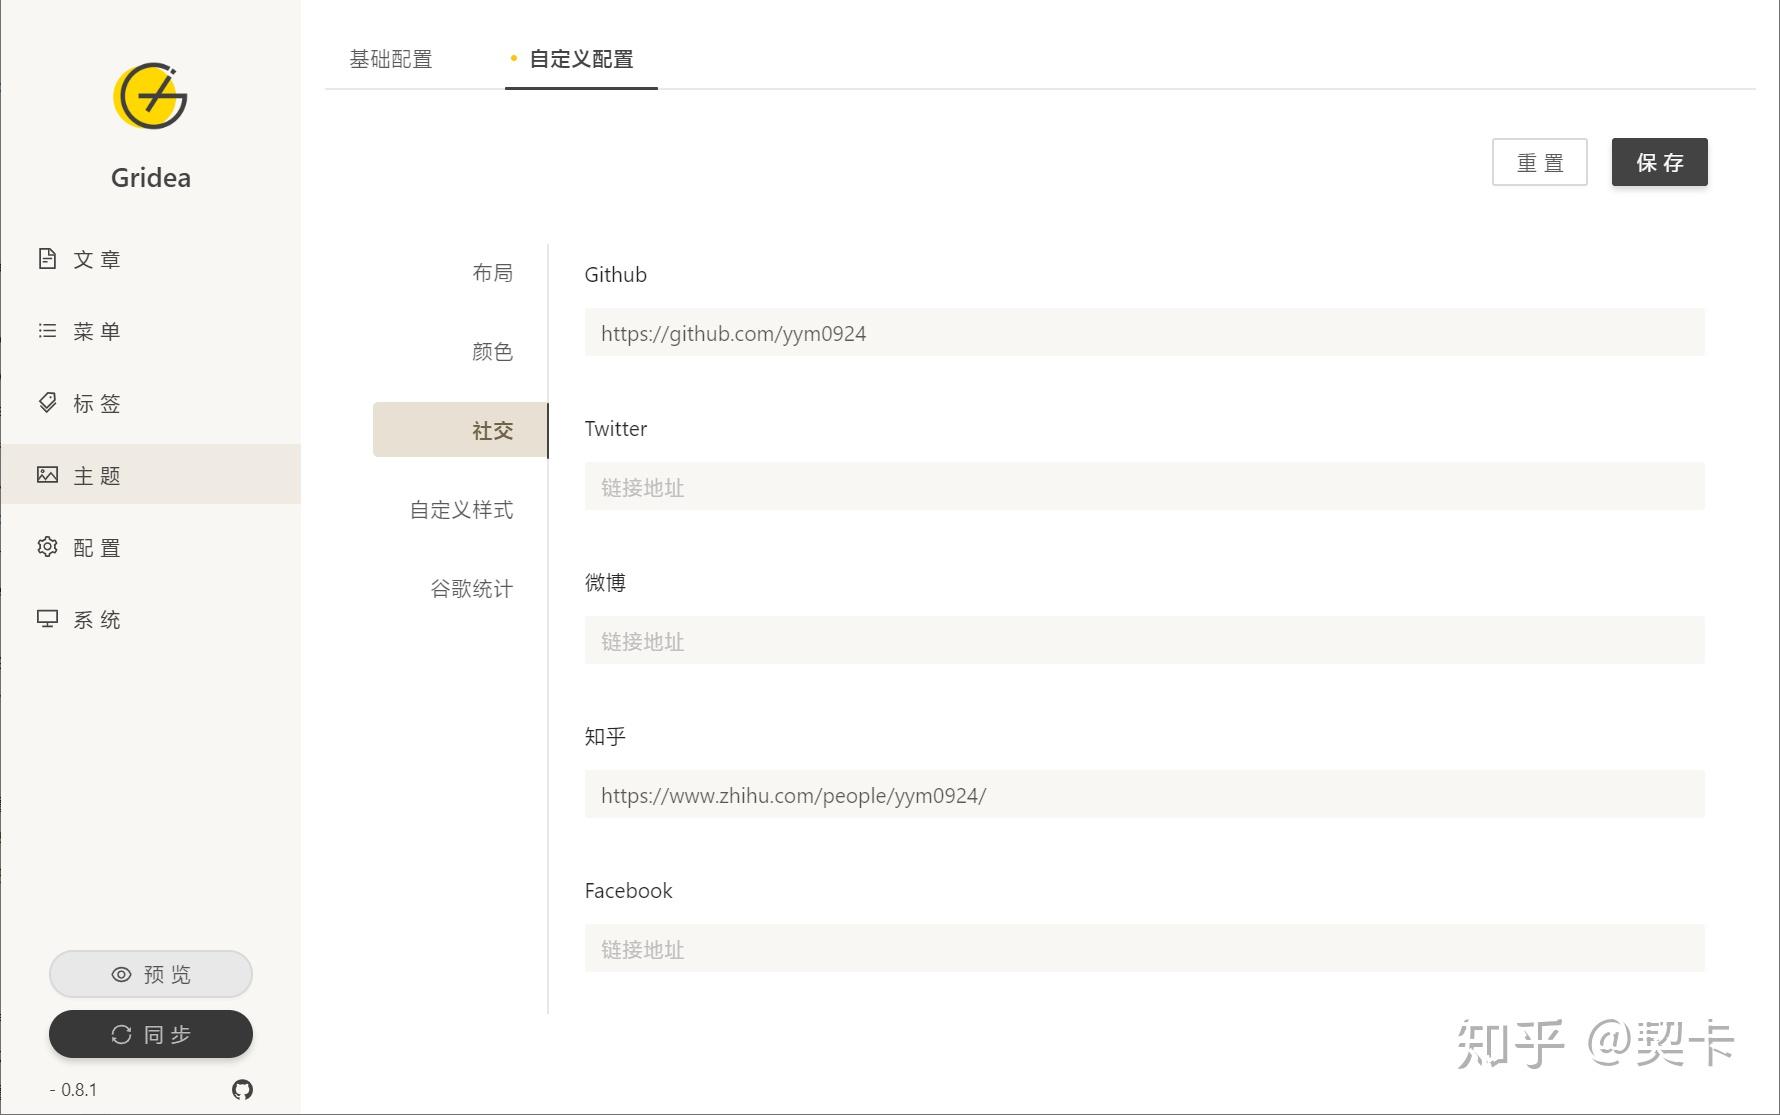
Task: Click the Twitter link input field
Action: tap(1145, 486)
